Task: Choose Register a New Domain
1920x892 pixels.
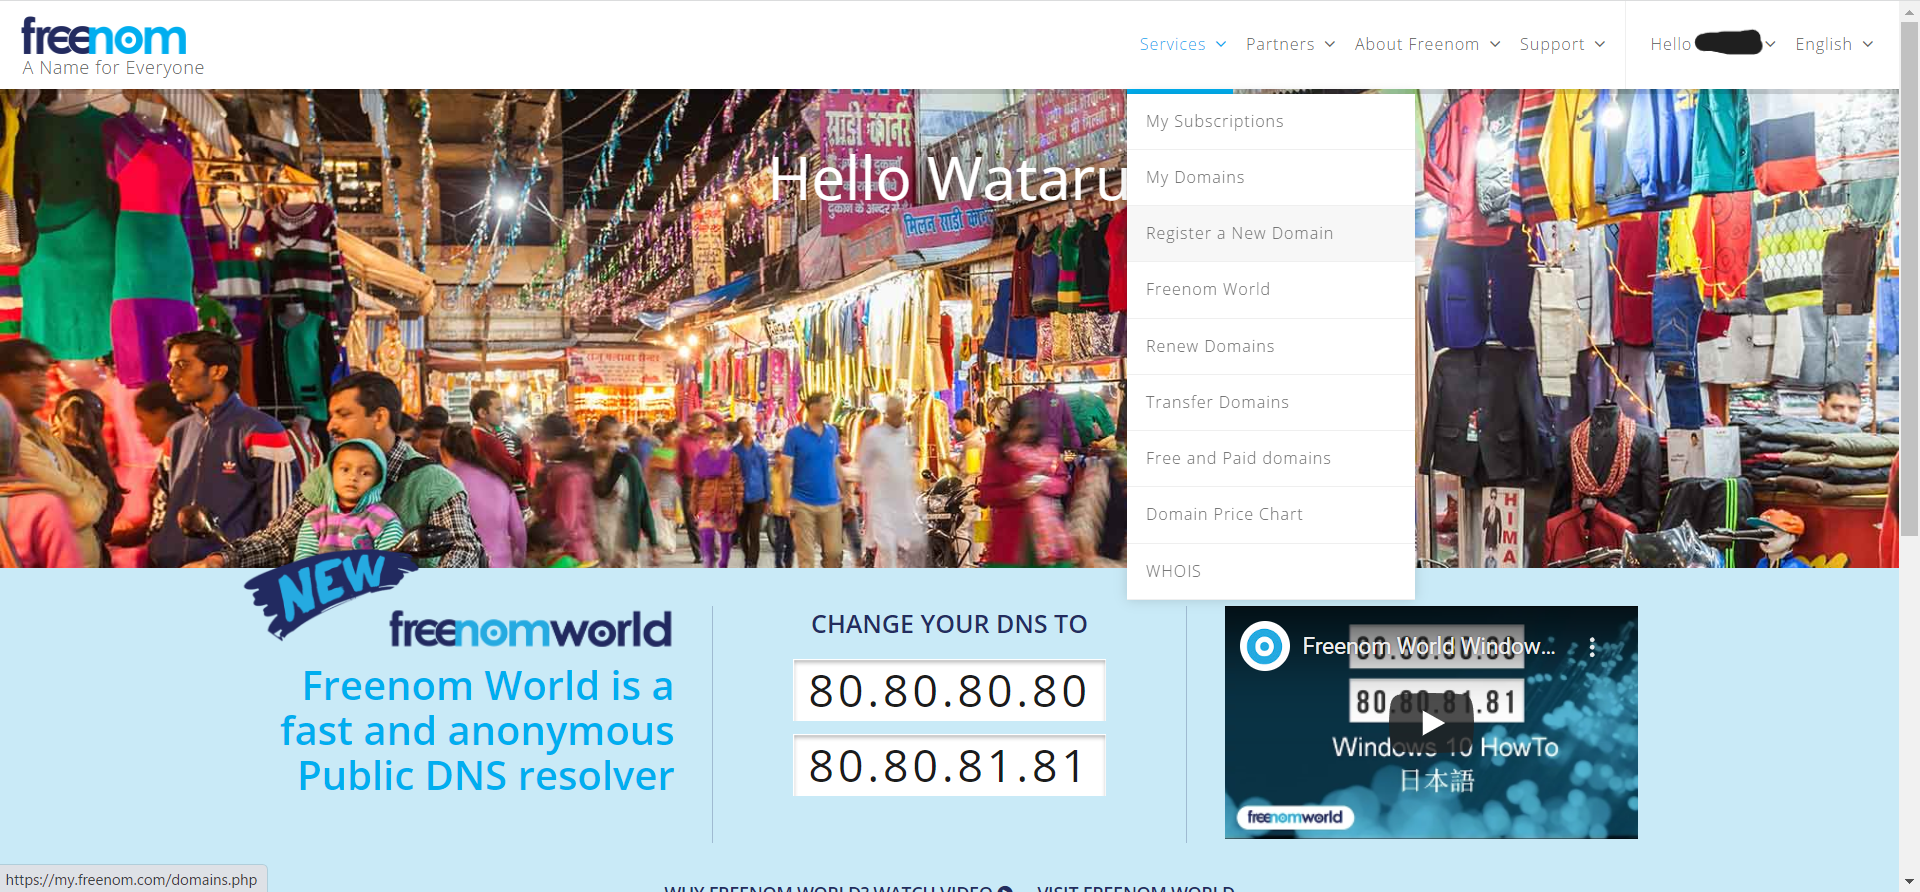Action: [x=1271, y=233]
